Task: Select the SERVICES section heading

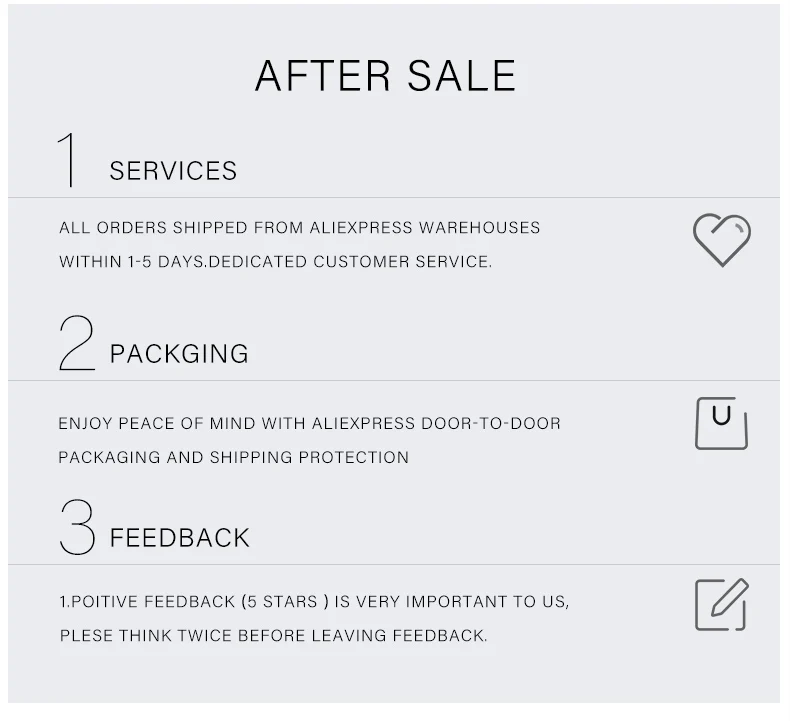Action: pos(173,171)
